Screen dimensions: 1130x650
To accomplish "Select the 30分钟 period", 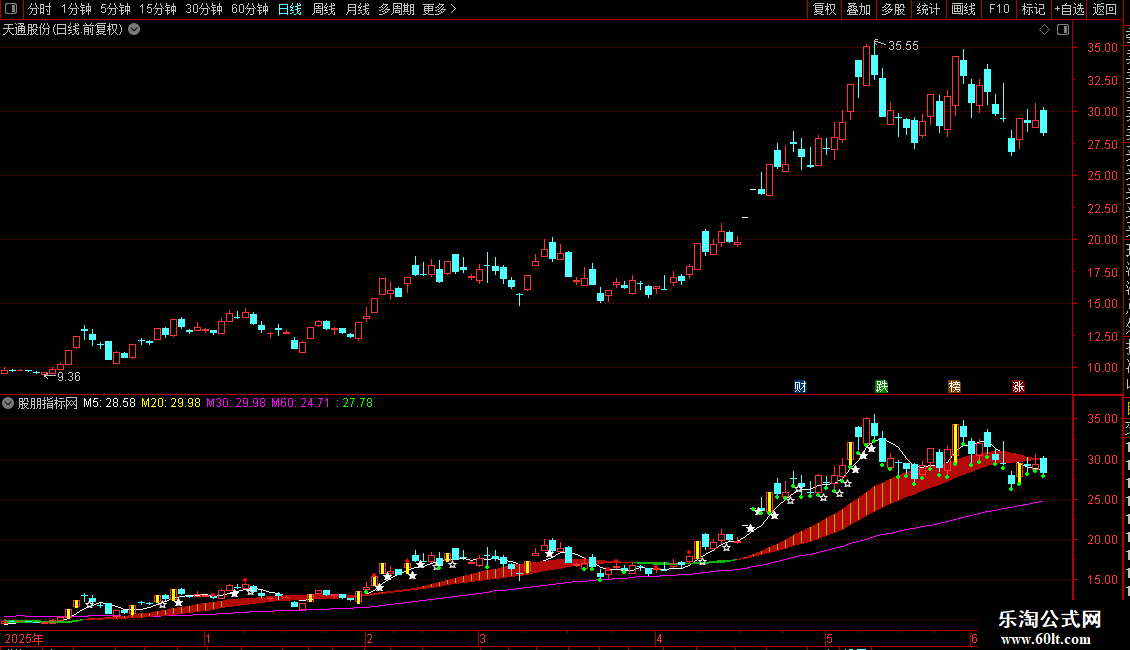I will pyautogui.click(x=203, y=9).
